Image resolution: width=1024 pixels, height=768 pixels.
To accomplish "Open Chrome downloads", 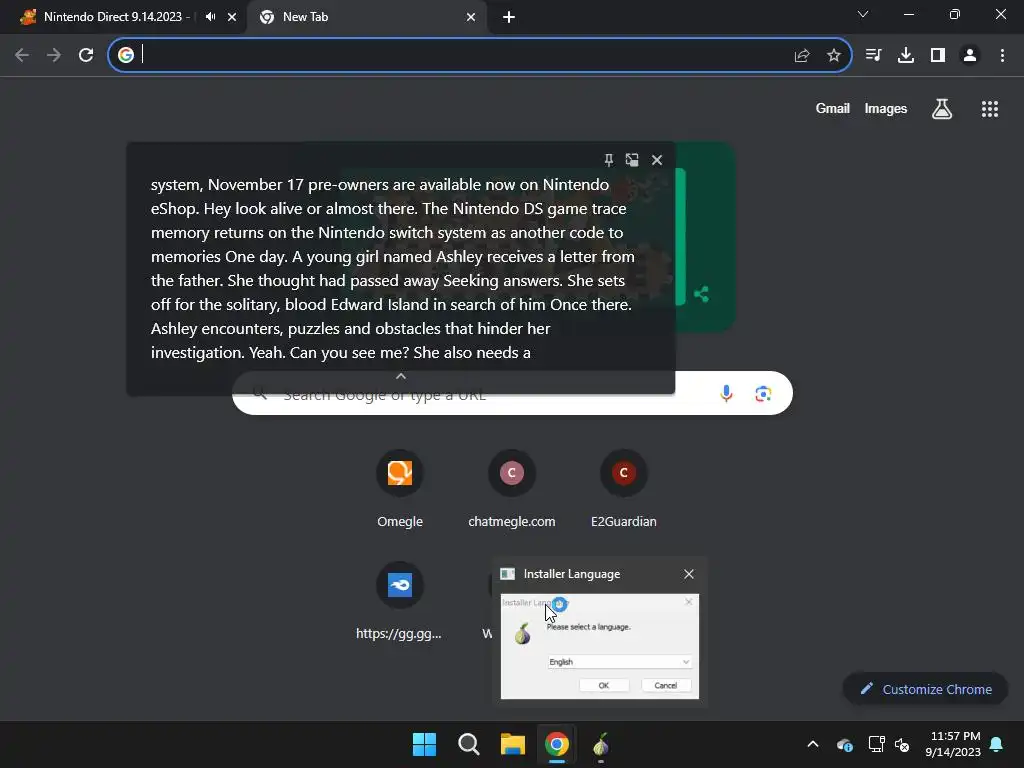I will [x=906, y=55].
